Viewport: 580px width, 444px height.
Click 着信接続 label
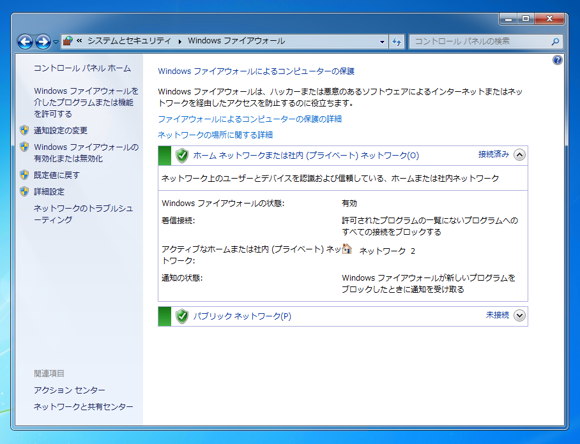pos(178,221)
